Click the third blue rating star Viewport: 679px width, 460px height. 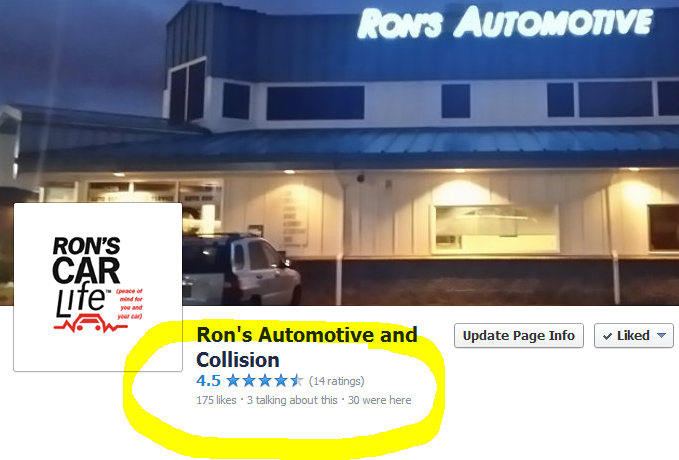point(265,381)
